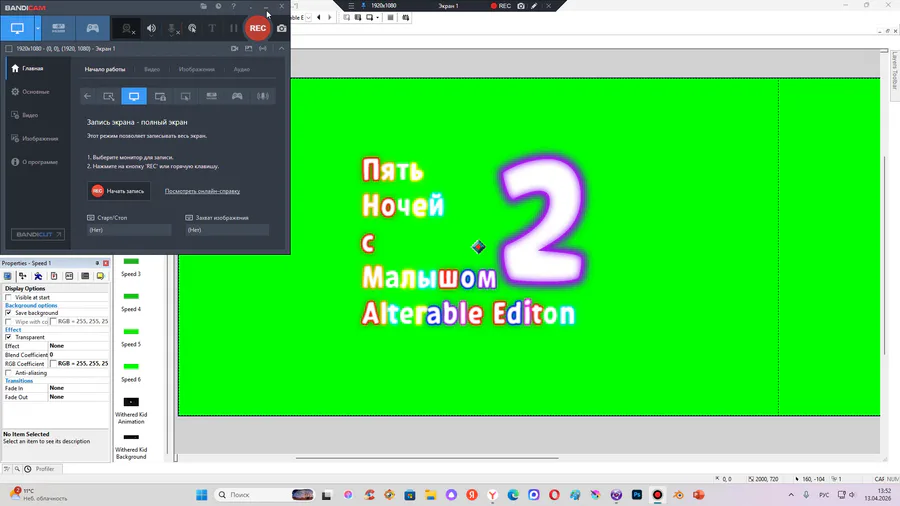
Task: Toggle Anti-aliasing checkbox
Action: tap(8, 373)
